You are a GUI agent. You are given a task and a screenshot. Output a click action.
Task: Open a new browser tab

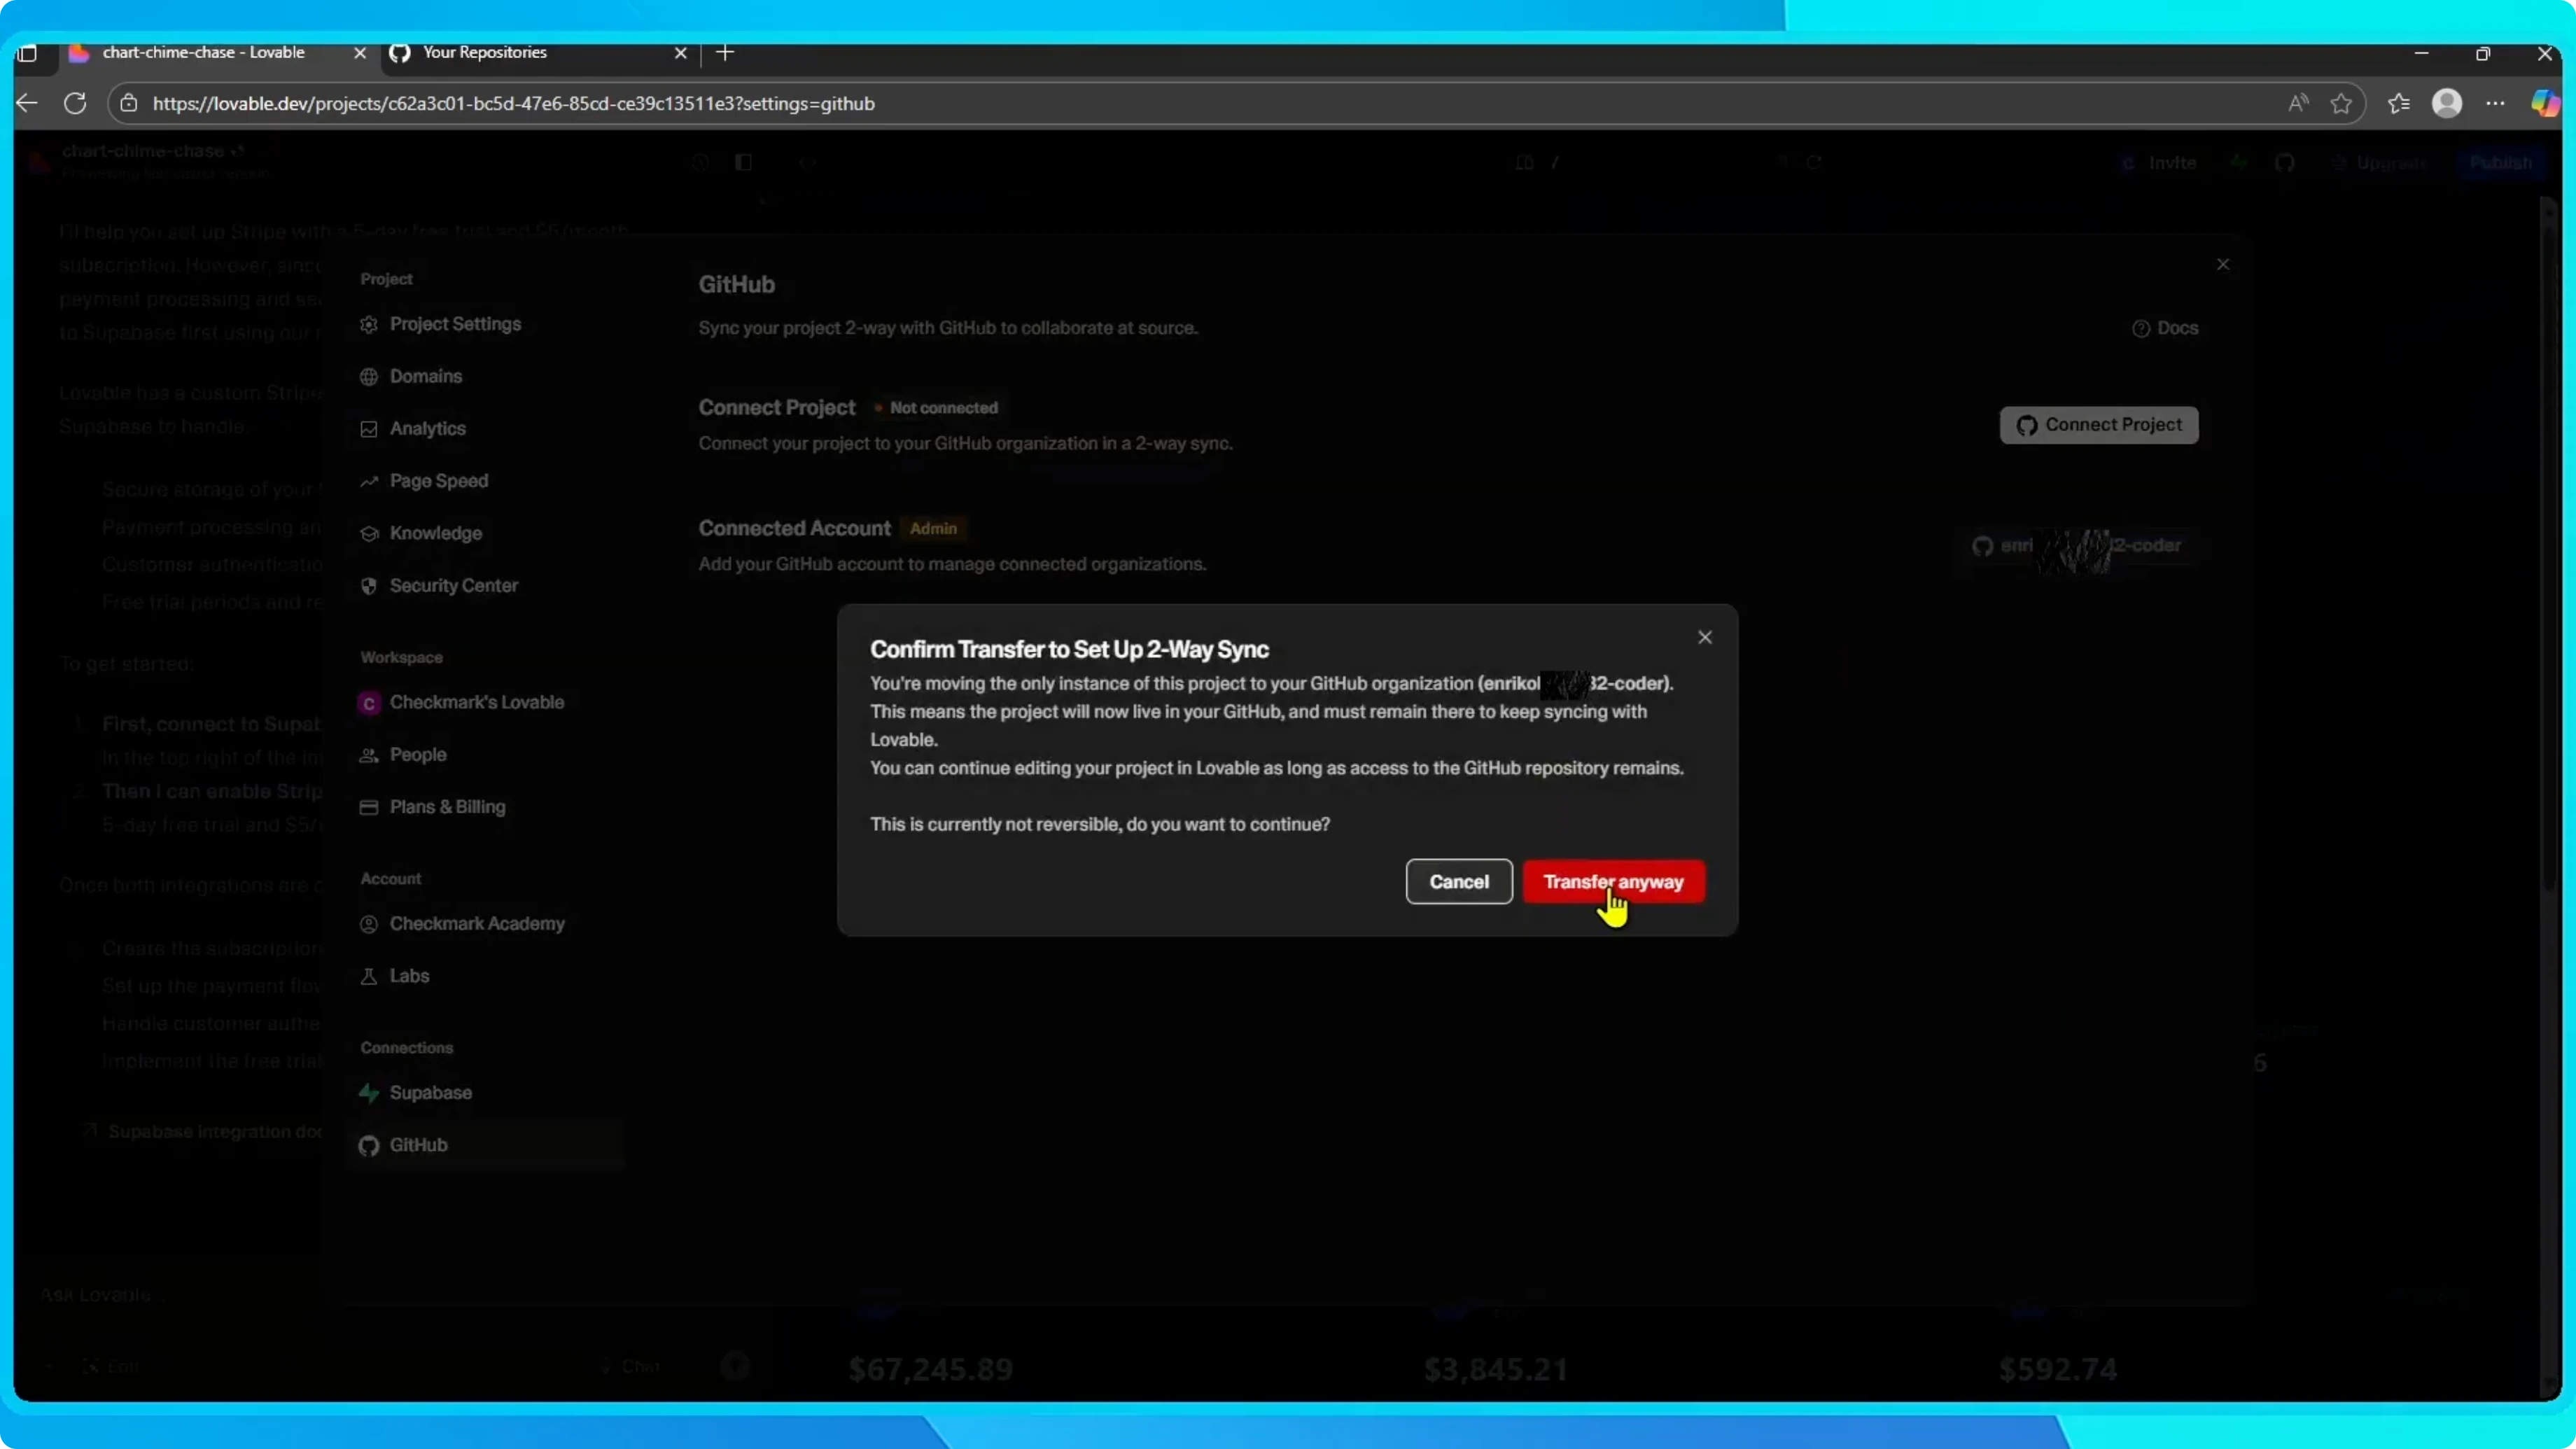tap(725, 53)
